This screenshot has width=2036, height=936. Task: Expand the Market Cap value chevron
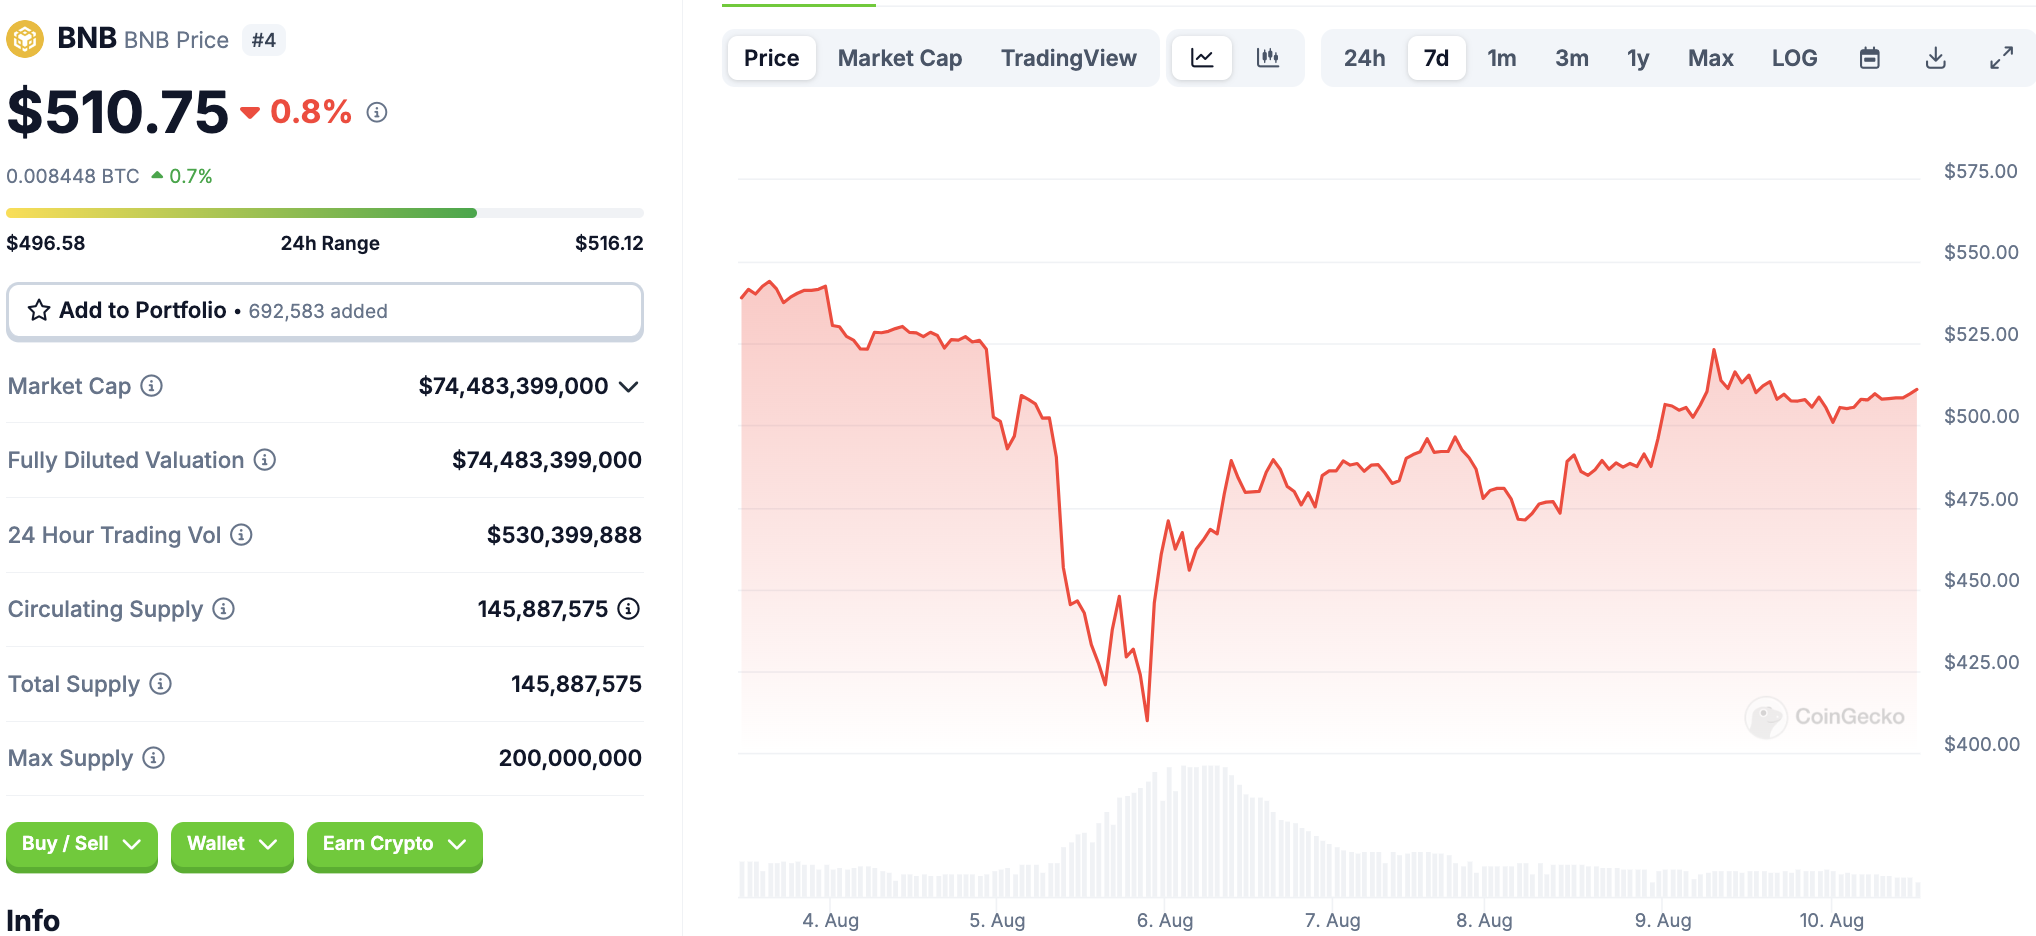629,387
